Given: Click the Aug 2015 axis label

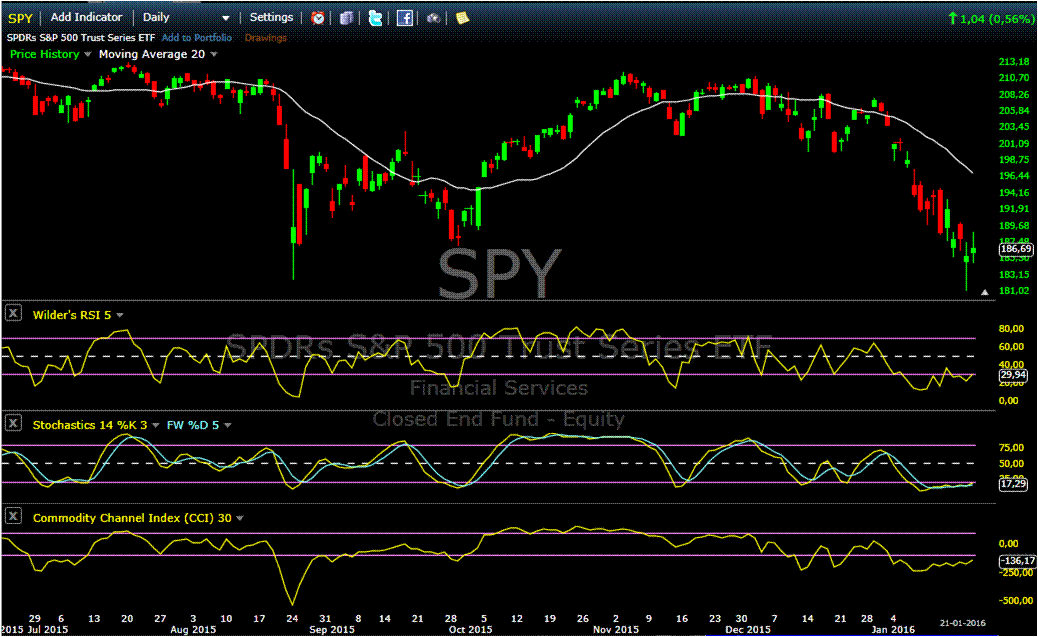Looking at the screenshot, I should pyautogui.click(x=193, y=629).
